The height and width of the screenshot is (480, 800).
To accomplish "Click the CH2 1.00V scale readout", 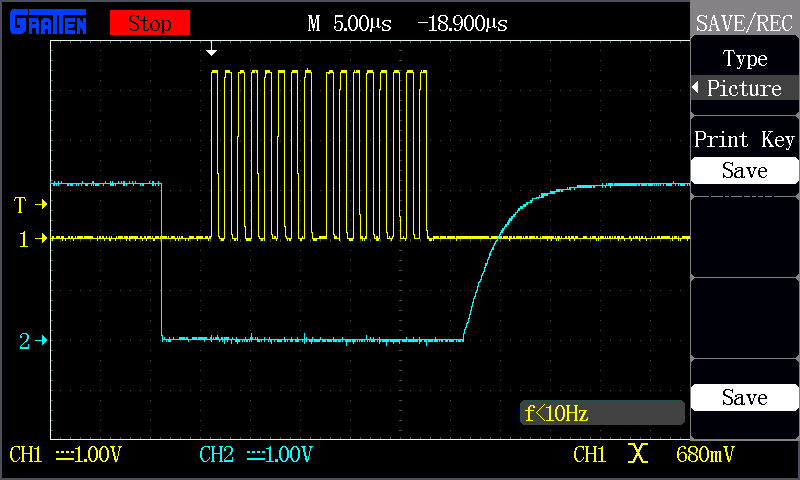I will pos(256,454).
